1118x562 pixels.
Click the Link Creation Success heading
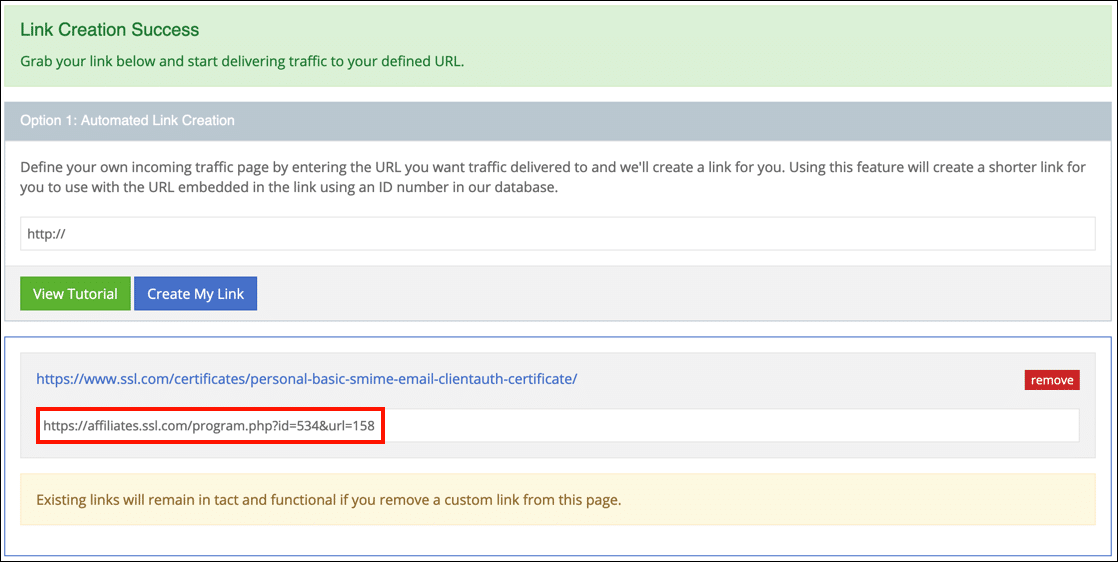[109, 30]
